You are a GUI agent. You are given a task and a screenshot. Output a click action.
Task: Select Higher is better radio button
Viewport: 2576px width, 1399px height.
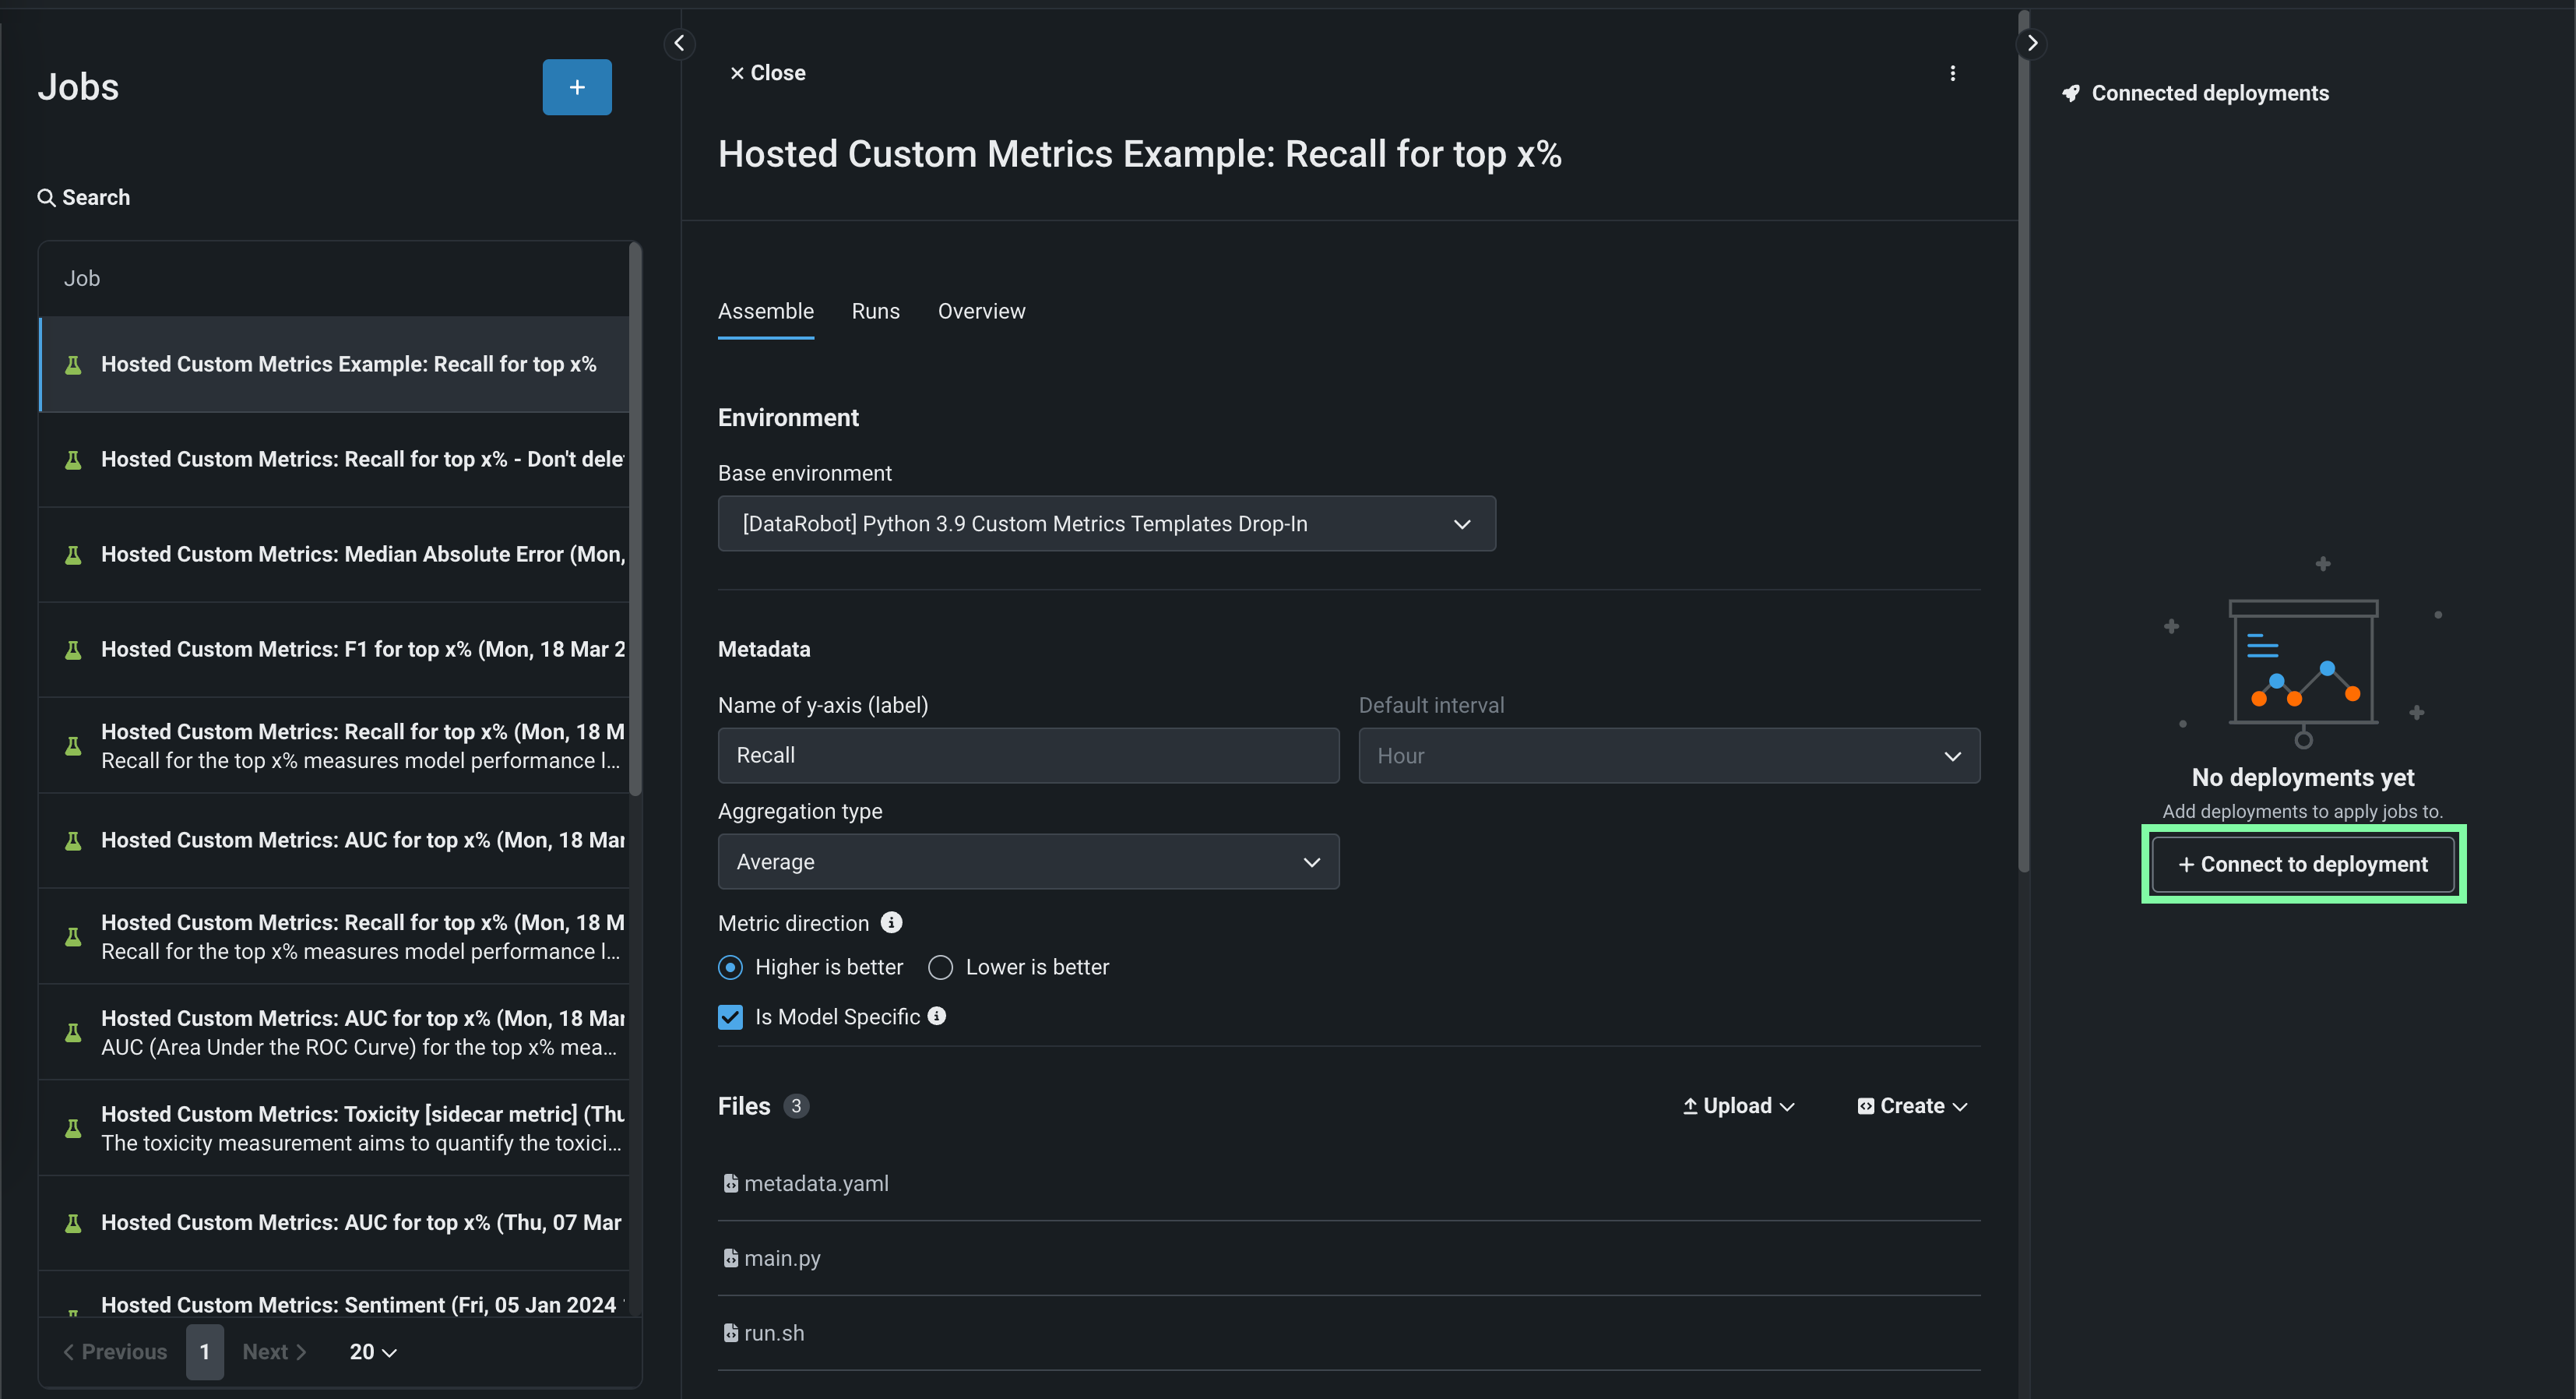pos(730,967)
